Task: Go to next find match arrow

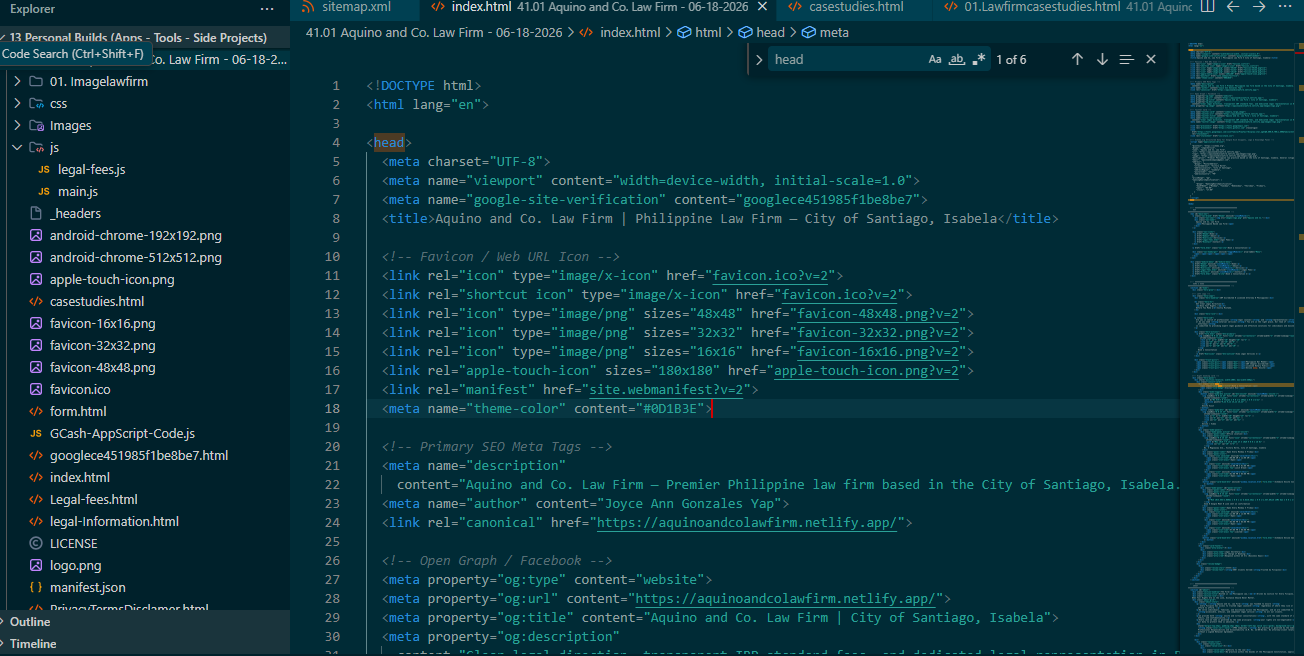Action: pyautogui.click(x=1102, y=59)
